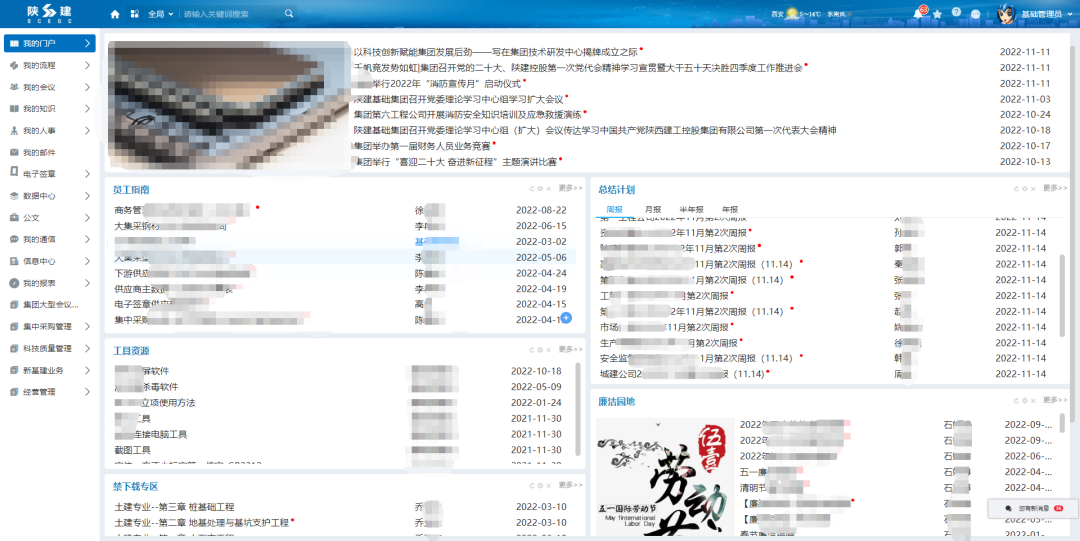Open the more options ellipsis icon
The image size is (1080, 541).
click(975, 14)
